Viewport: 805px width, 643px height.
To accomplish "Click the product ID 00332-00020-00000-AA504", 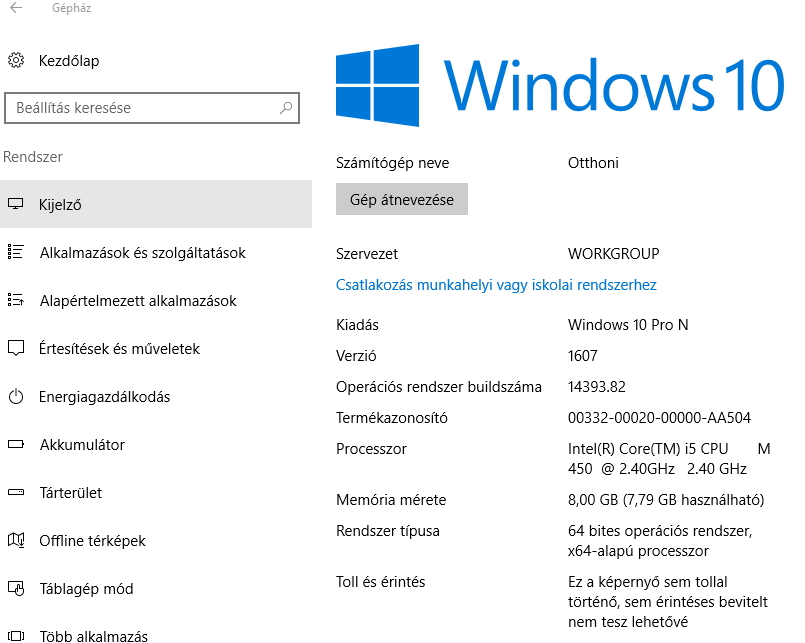I will coord(659,418).
